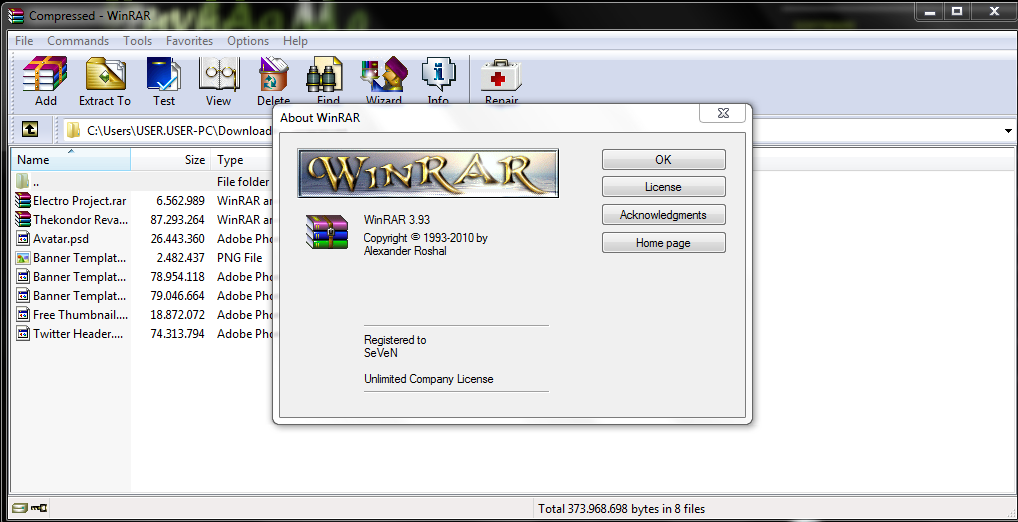Viewport: 1018px width, 522px height.
Task: Open the Commands menu
Action: 78,41
